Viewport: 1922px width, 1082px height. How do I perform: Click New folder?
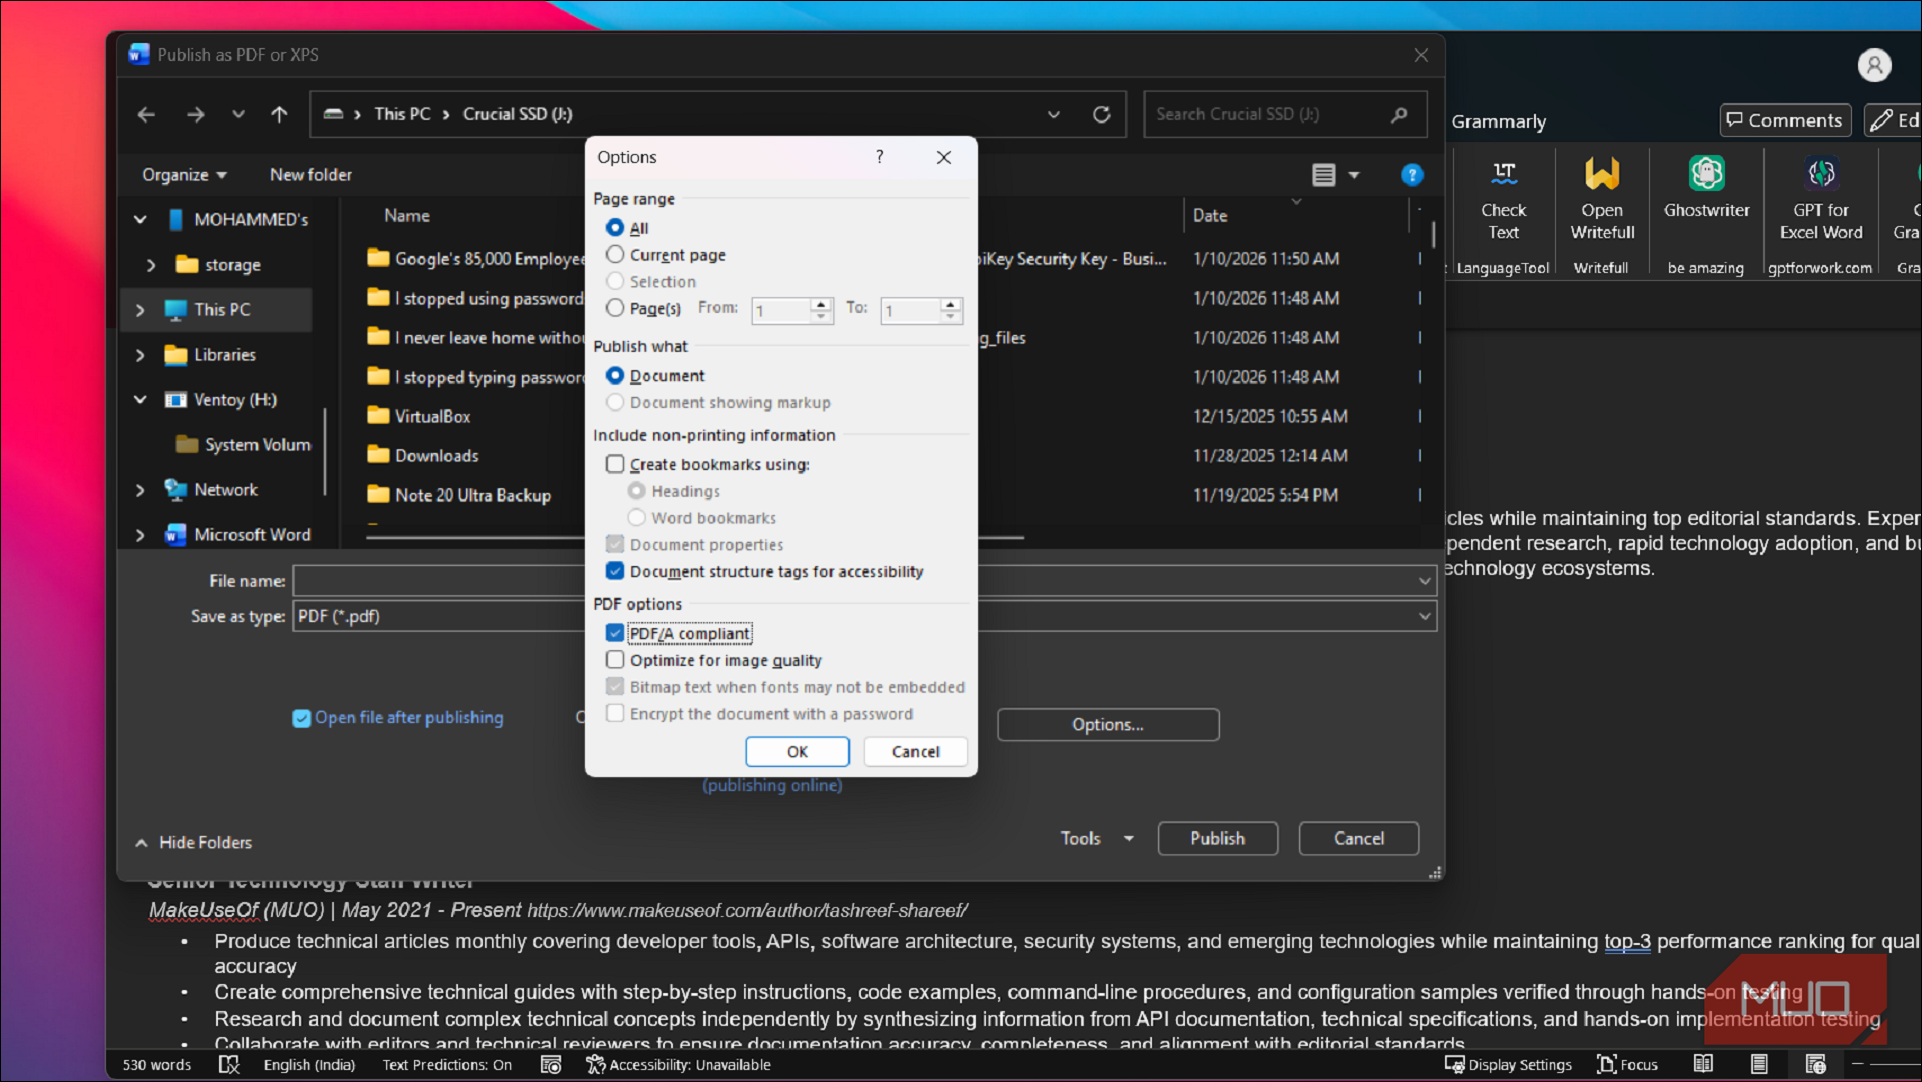(x=311, y=175)
